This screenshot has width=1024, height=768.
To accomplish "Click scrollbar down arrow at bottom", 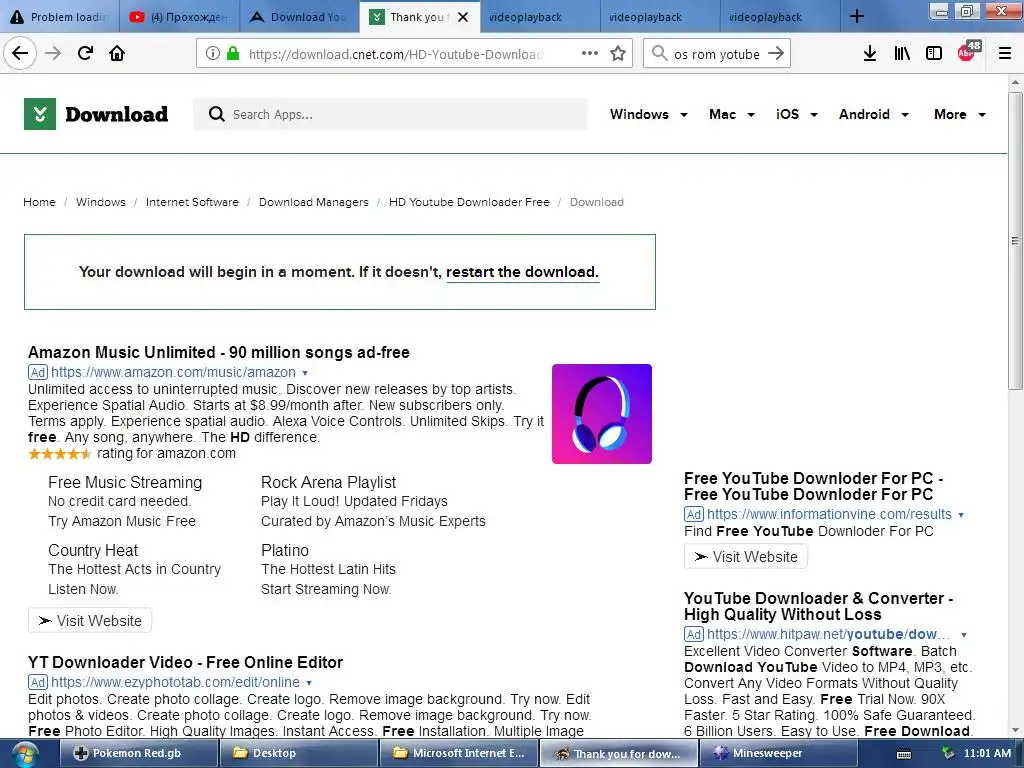I will coord(1015,731).
